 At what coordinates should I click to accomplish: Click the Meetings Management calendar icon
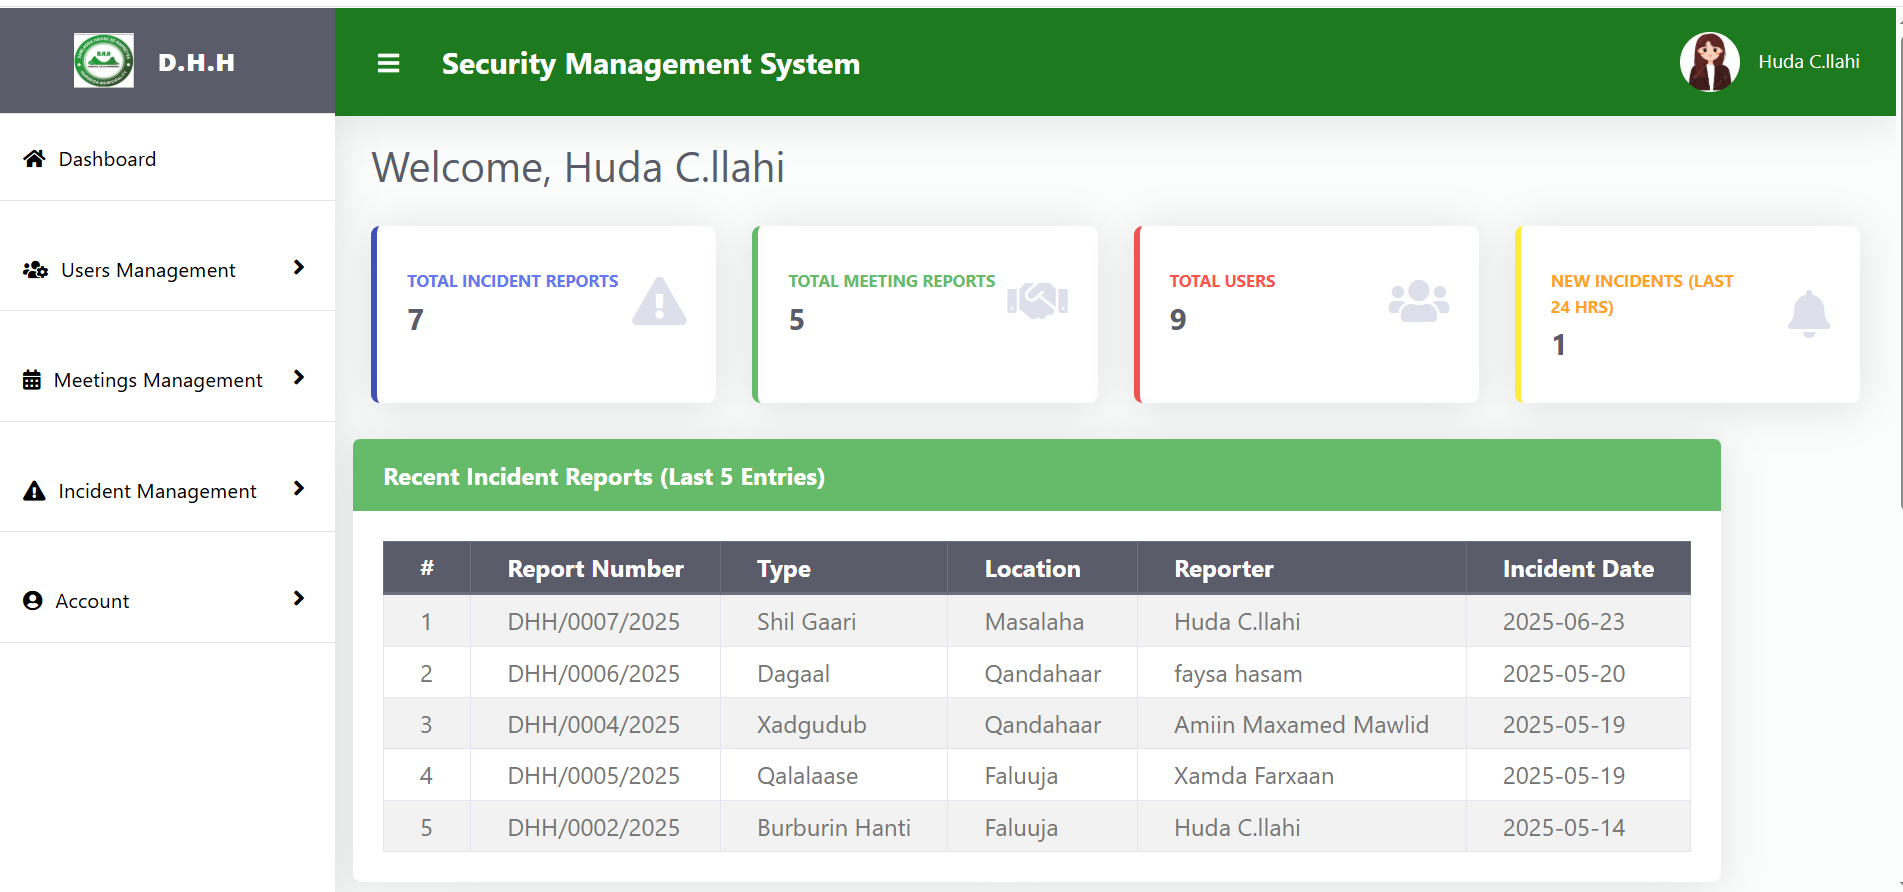tap(32, 380)
